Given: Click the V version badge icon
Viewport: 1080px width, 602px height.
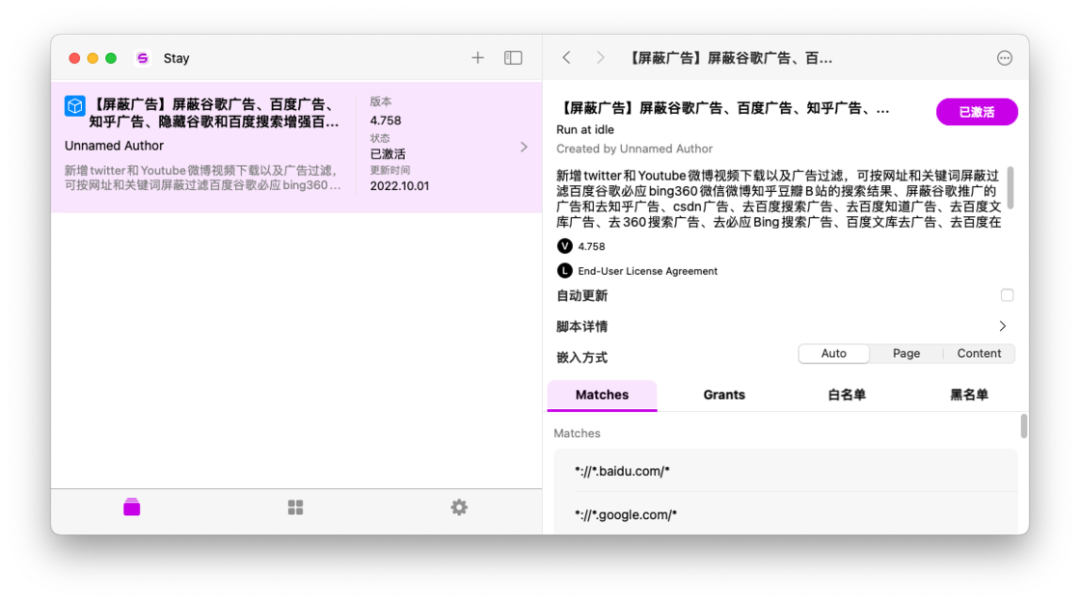Looking at the screenshot, I should click(x=564, y=246).
